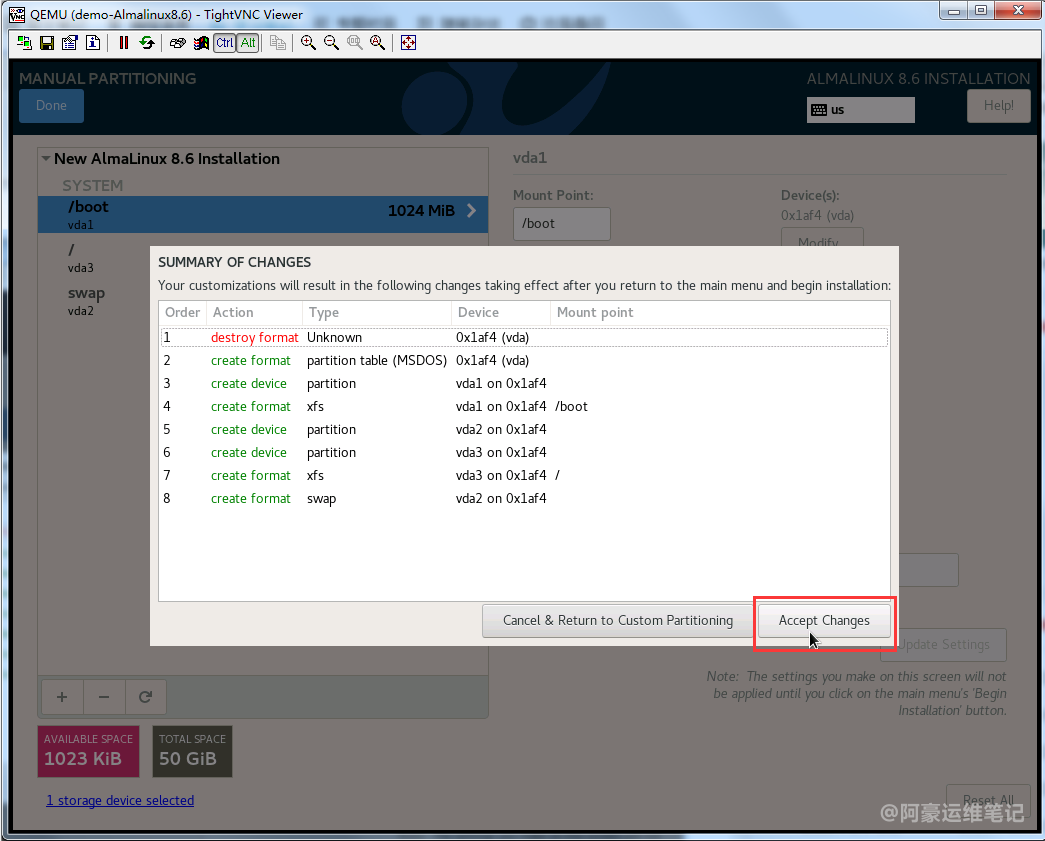This screenshot has width=1045, height=841.
Task: Select row 3 create device vda1
Action: pyautogui.click(x=524, y=383)
